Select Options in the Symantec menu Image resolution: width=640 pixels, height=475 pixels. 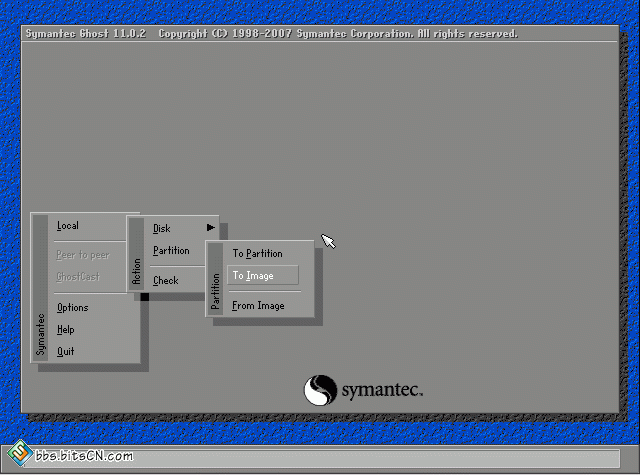tap(73, 307)
